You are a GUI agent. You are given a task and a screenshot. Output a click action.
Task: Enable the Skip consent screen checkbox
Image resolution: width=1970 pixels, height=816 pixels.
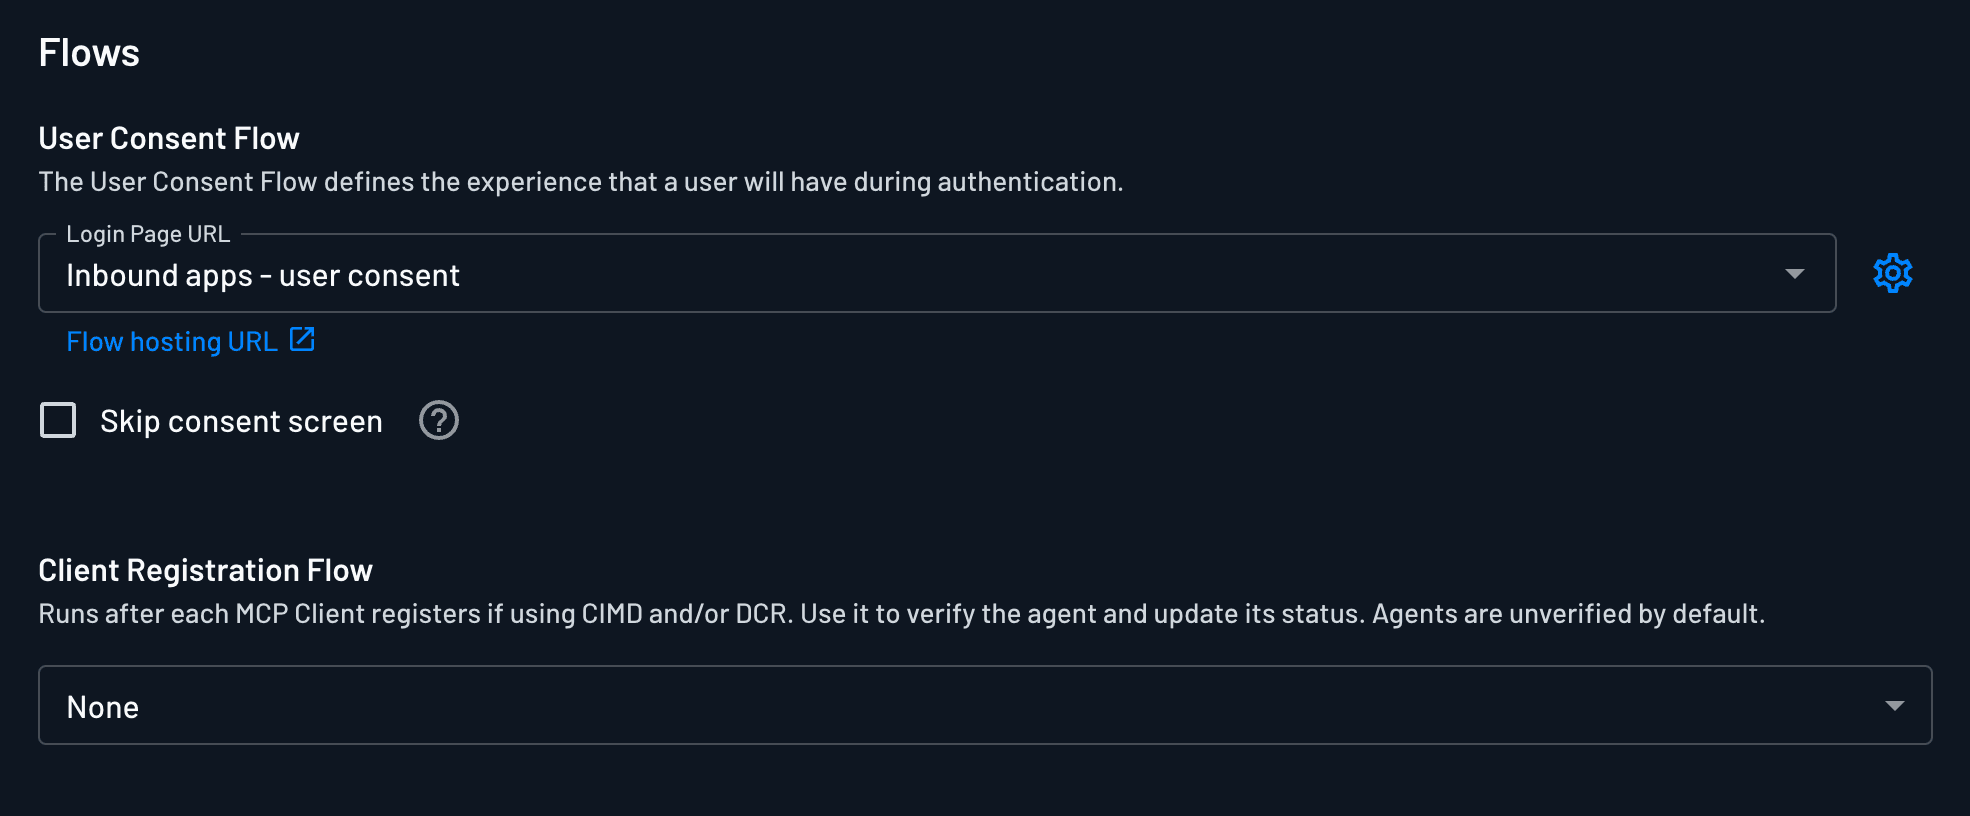pyautogui.click(x=58, y=421)
